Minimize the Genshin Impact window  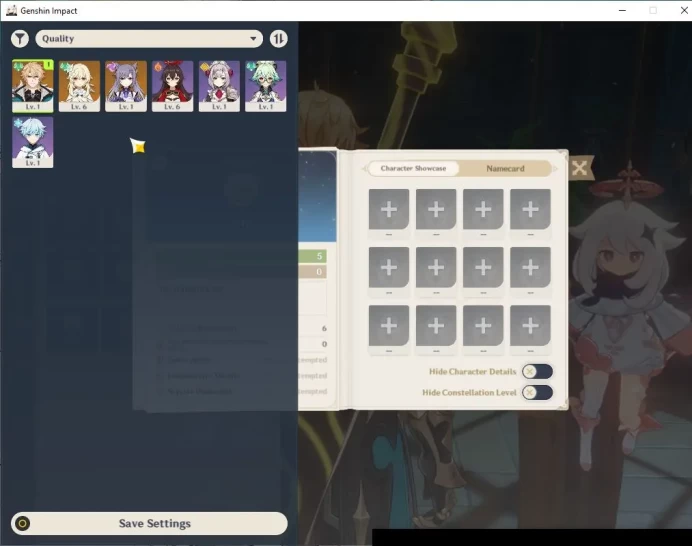622,10
